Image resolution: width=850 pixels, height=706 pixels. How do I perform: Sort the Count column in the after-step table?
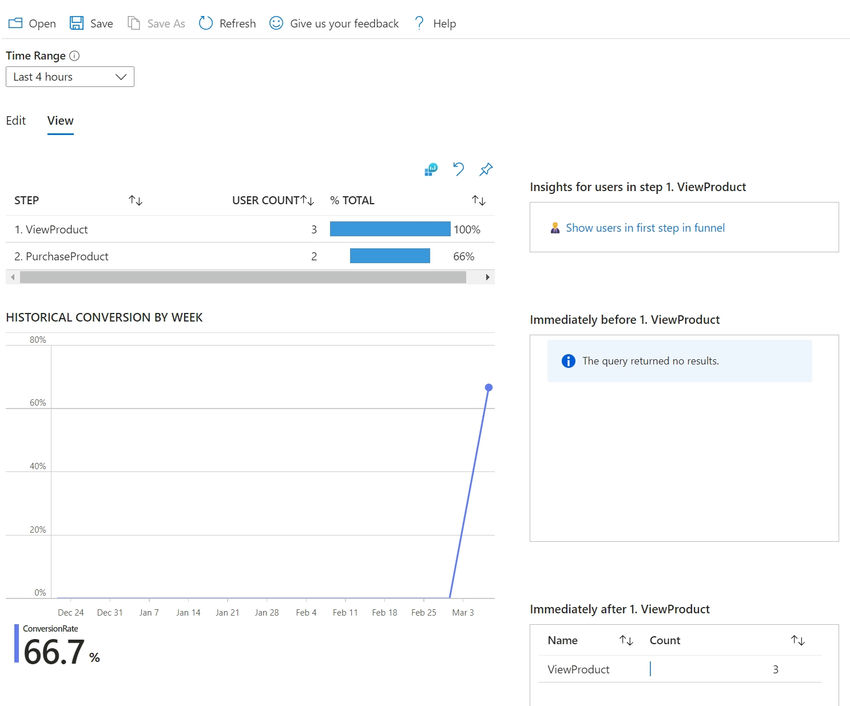tap(797, 640)
